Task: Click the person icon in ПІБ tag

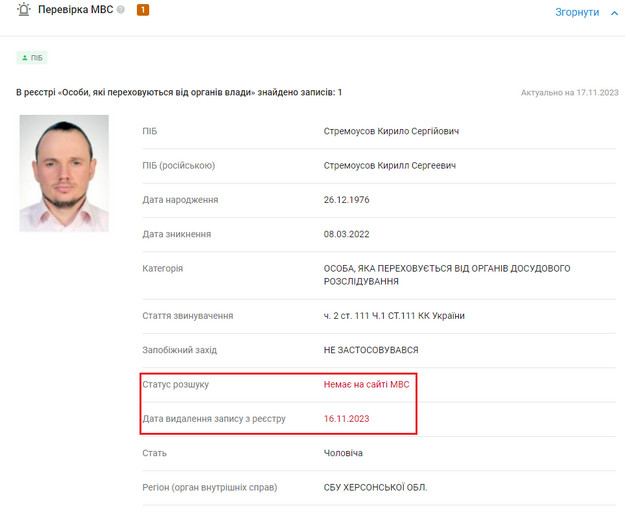Action: click(x=24, y=58)
